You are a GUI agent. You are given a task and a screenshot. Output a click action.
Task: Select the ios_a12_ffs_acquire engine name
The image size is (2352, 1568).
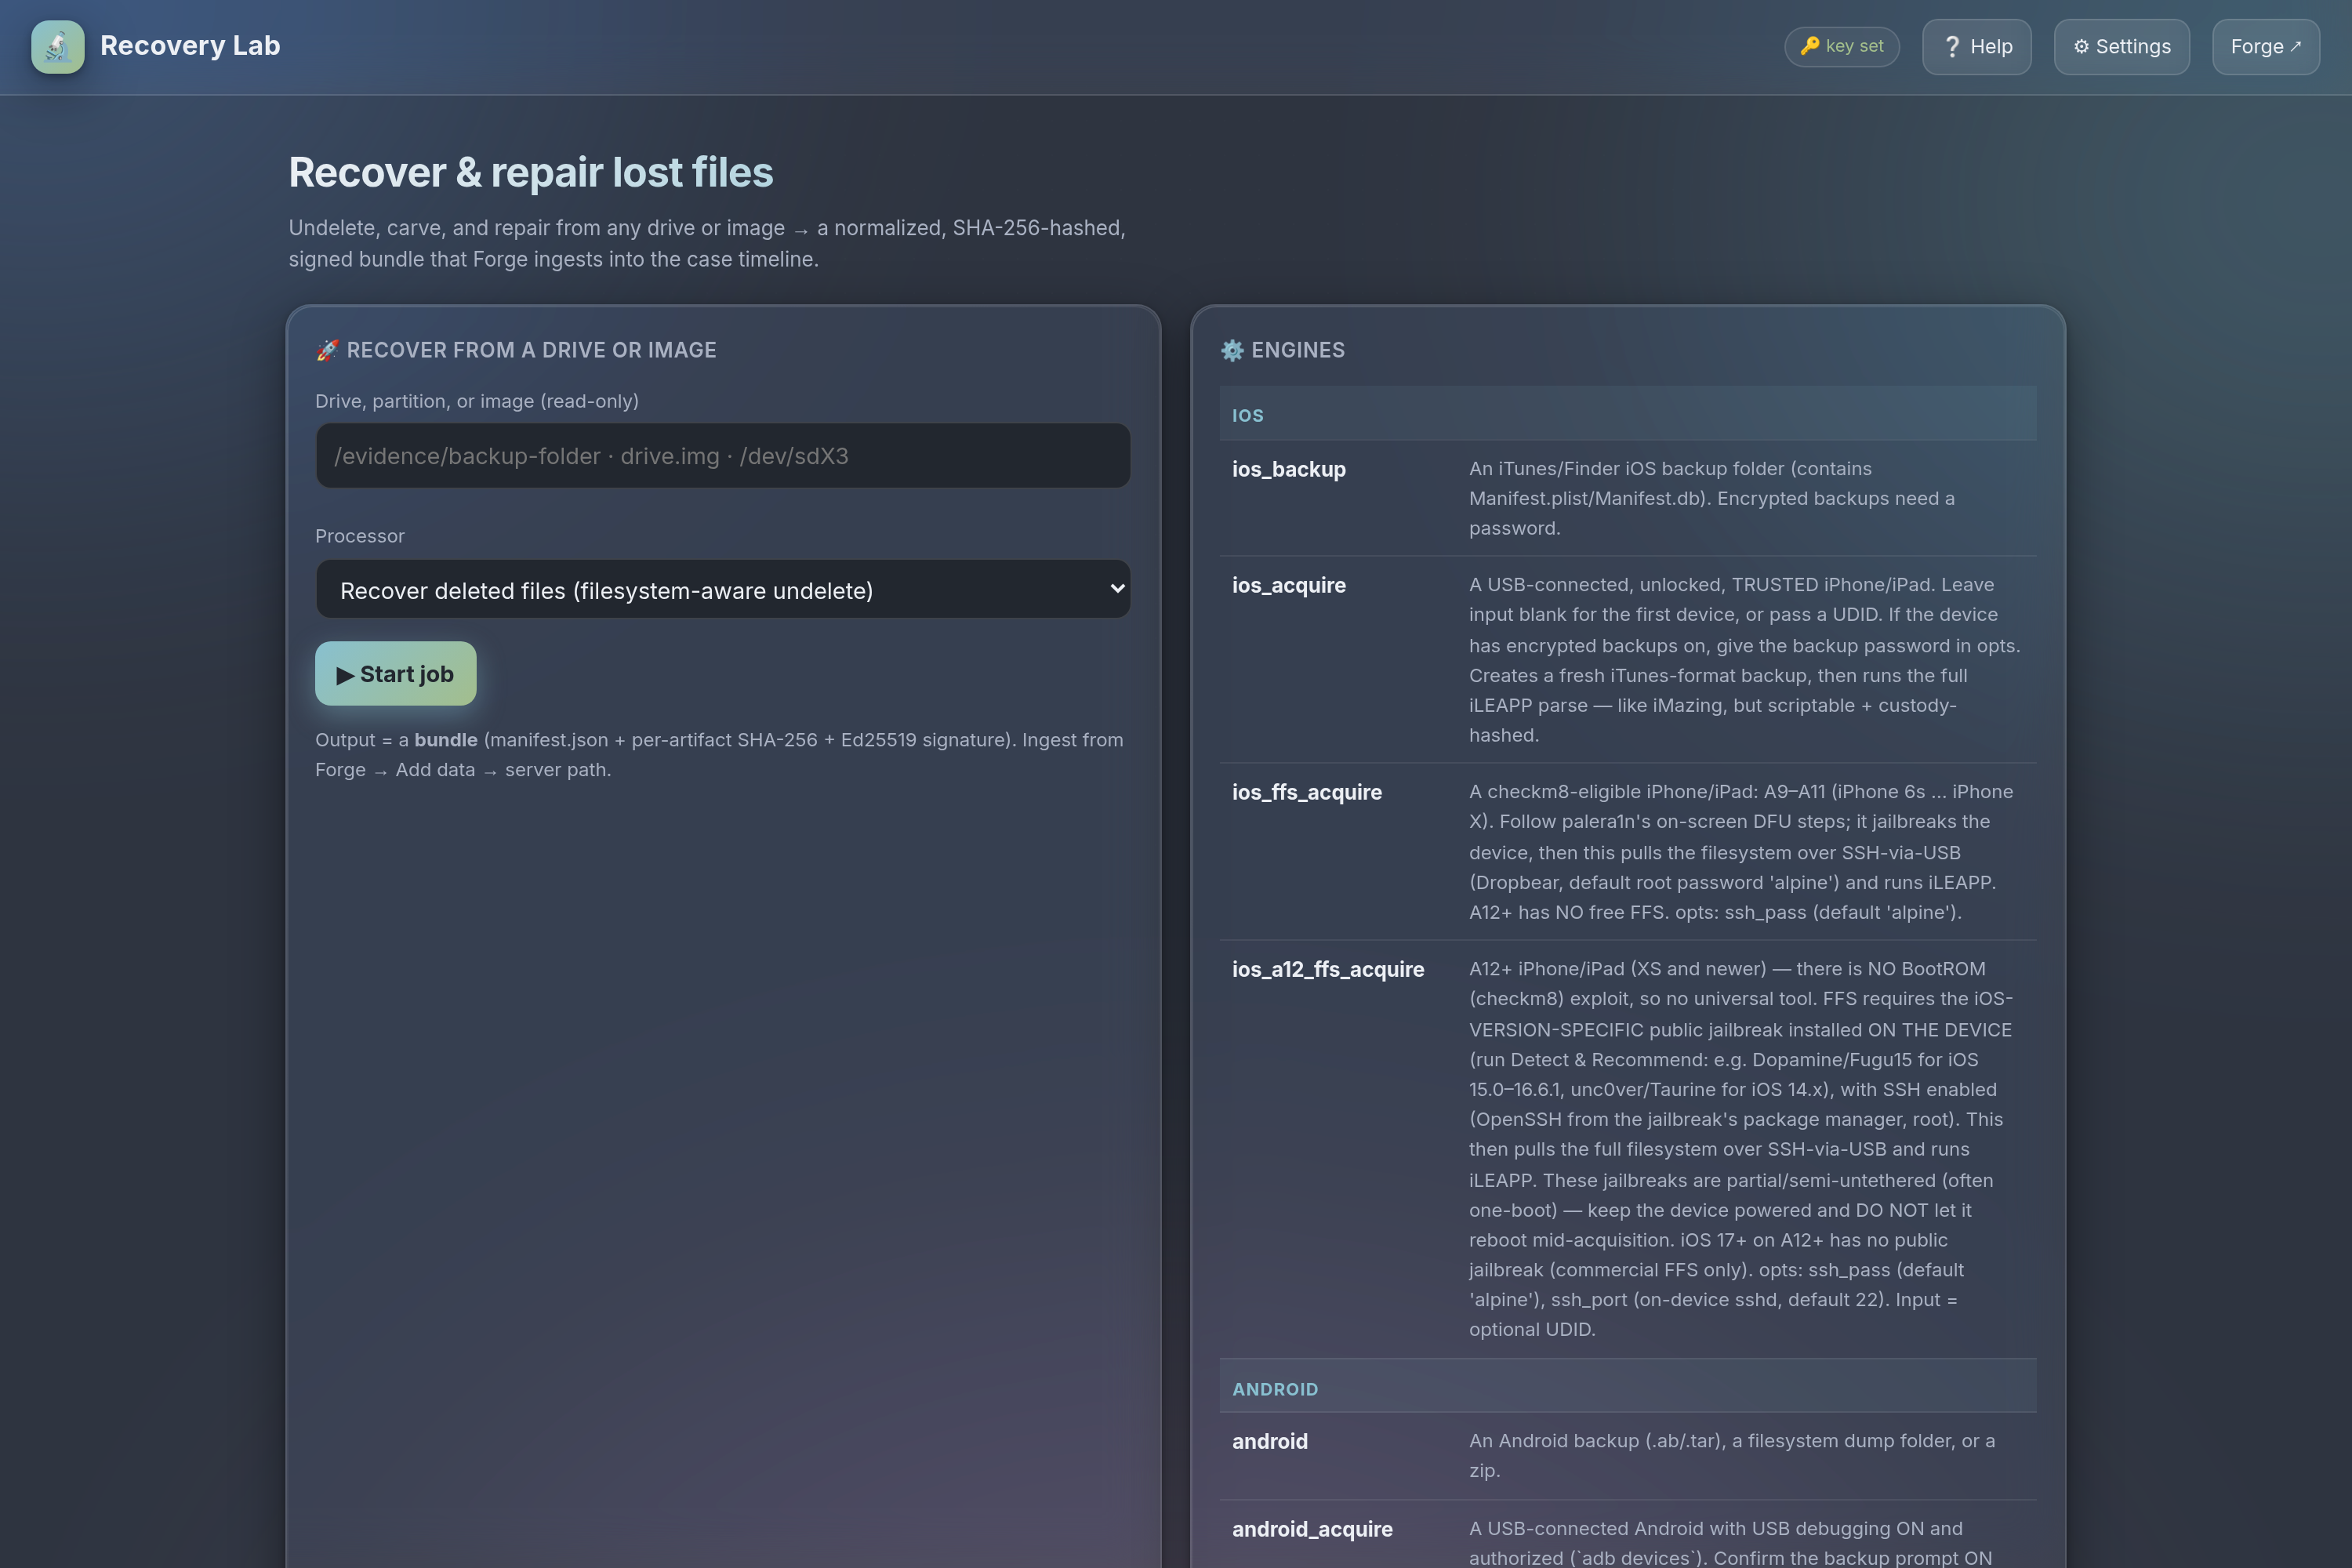click(1327, 969)
